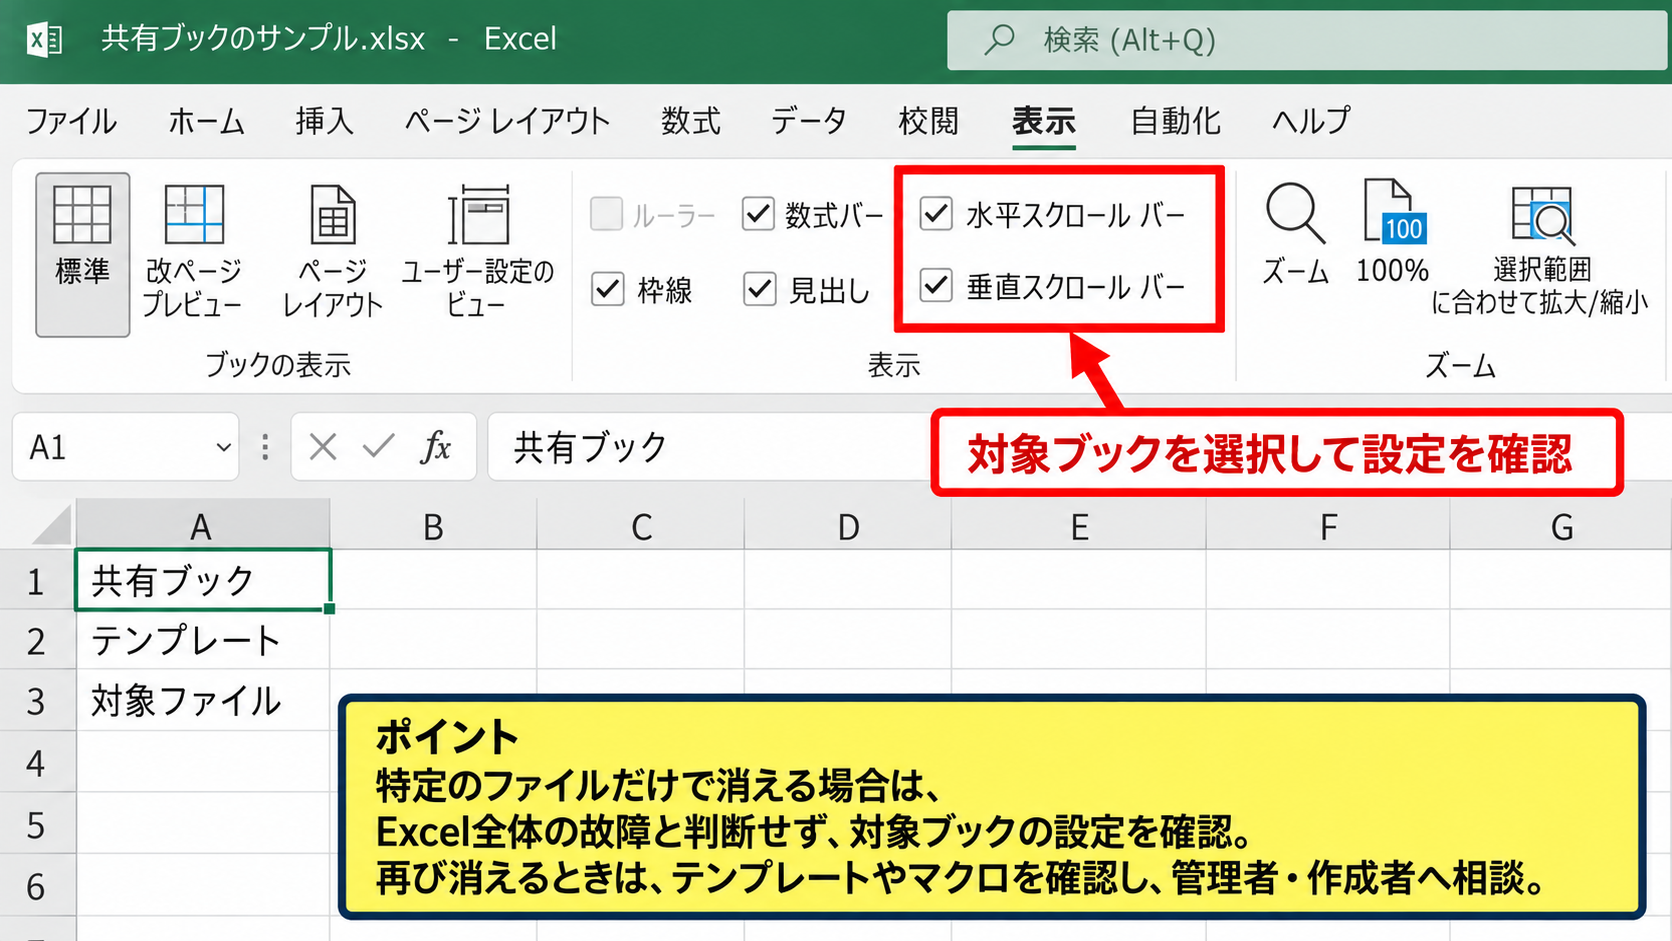Open the 校閲 tab

click(928, 121)
